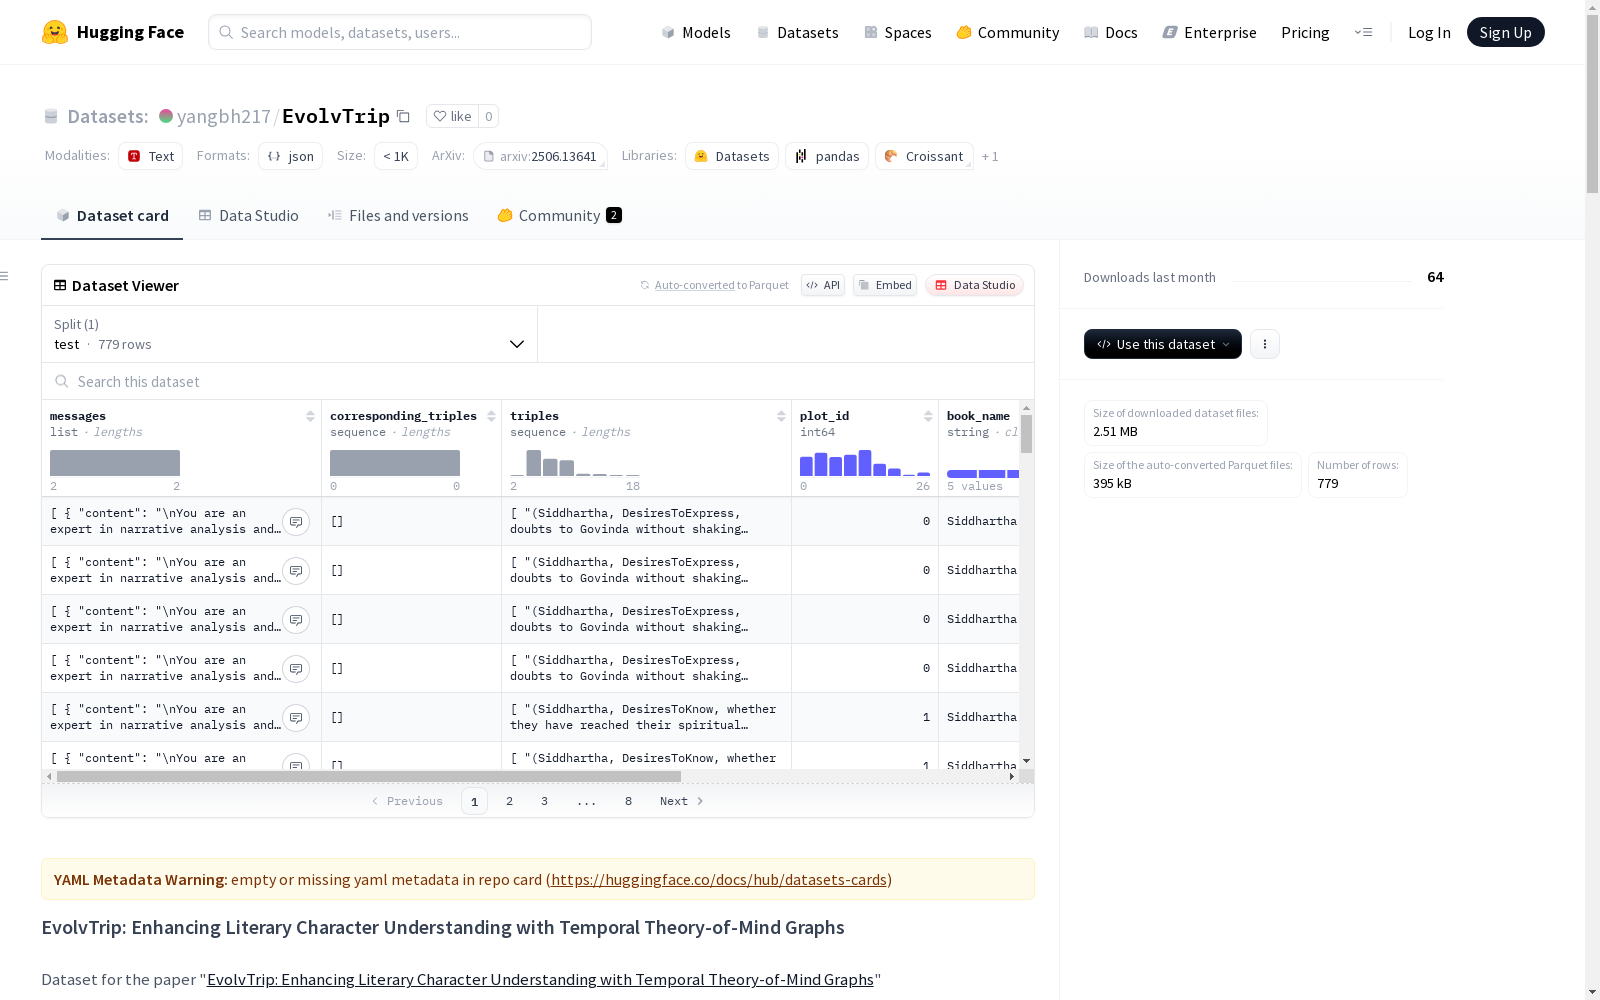Click the Datasets stack icon in breadcrumb
Screen dimensions: 1600x1000
pos(51,116)
